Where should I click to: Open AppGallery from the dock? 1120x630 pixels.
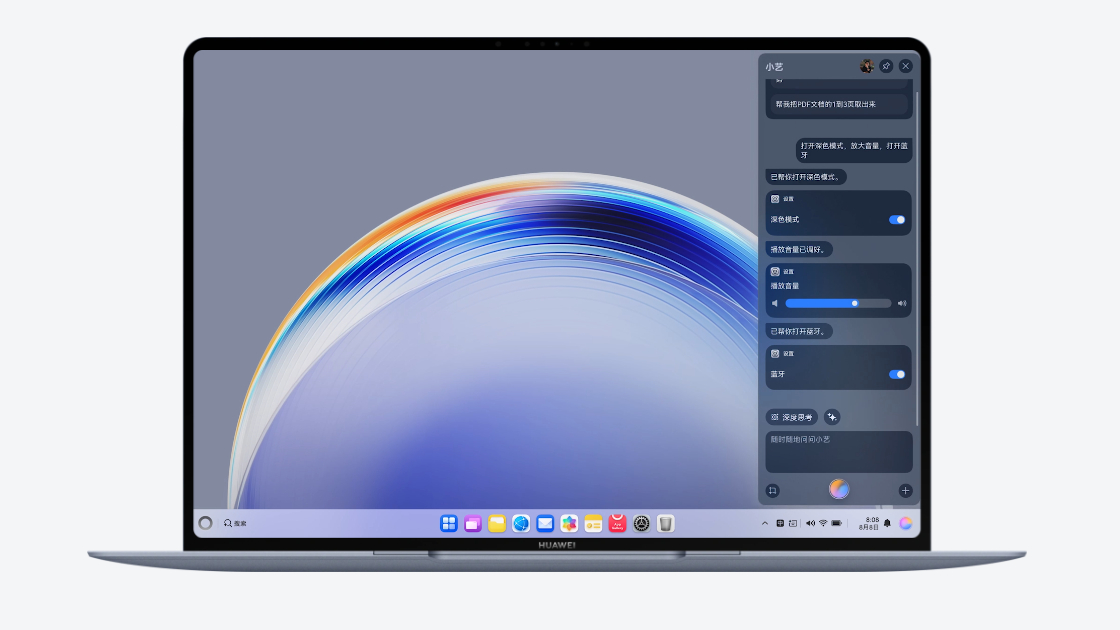point(617,523)
